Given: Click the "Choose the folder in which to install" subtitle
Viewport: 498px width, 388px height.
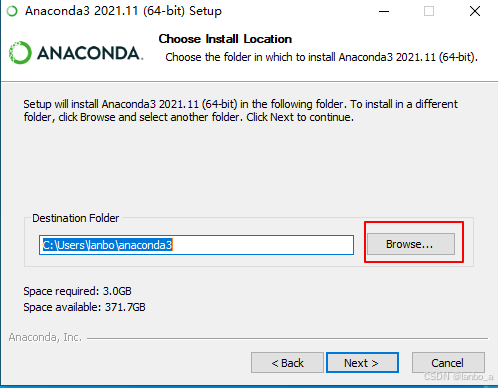Looking at the screenshot, I should pyautogui.click(x=322, y=57).
